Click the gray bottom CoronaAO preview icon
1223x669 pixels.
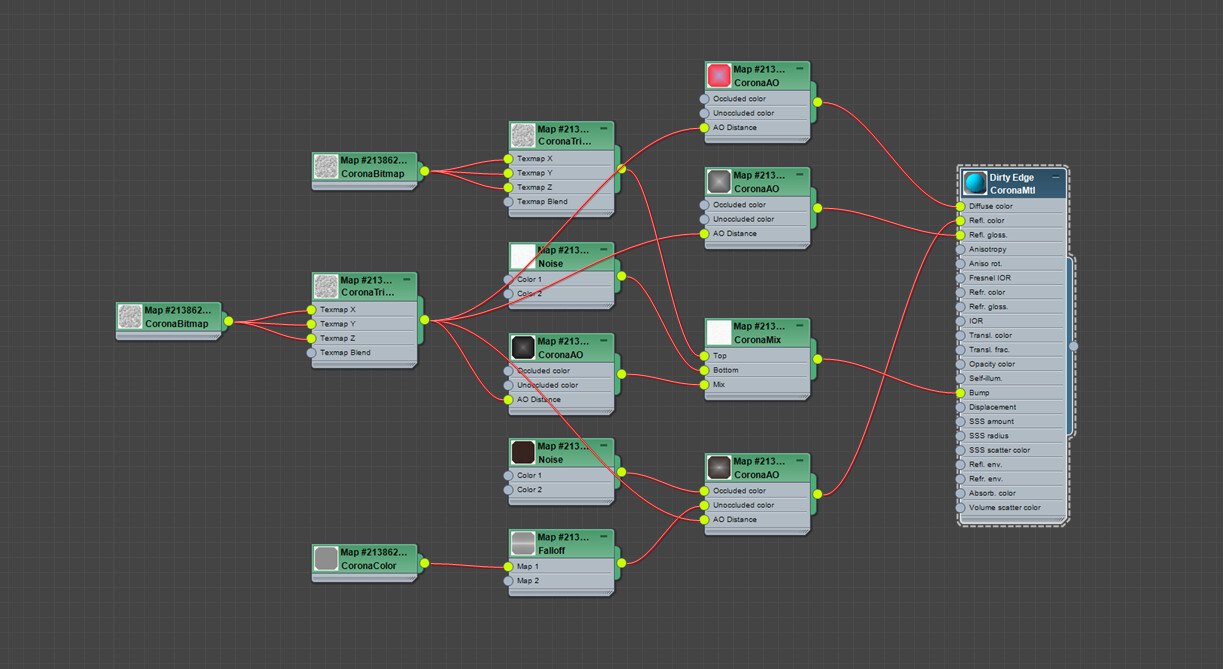719,467
